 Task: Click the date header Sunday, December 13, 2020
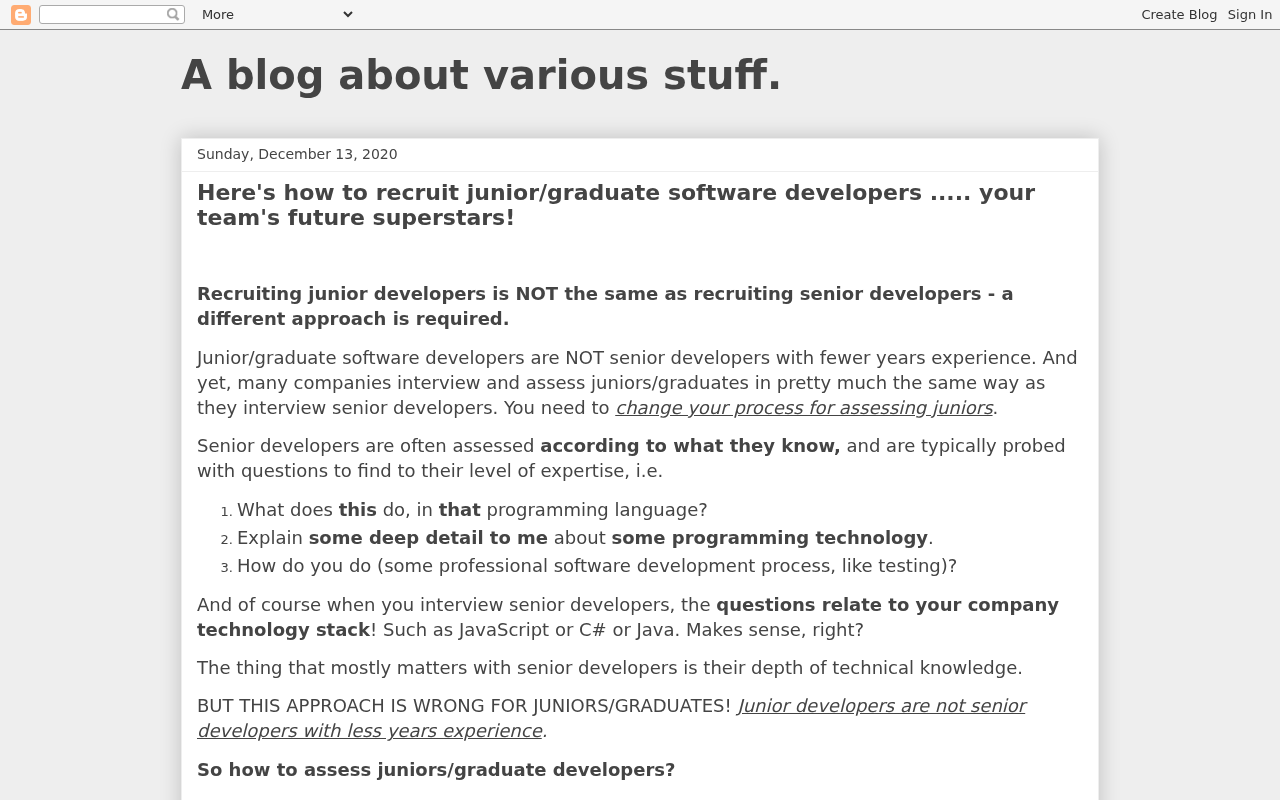click(x=297, y=154)
